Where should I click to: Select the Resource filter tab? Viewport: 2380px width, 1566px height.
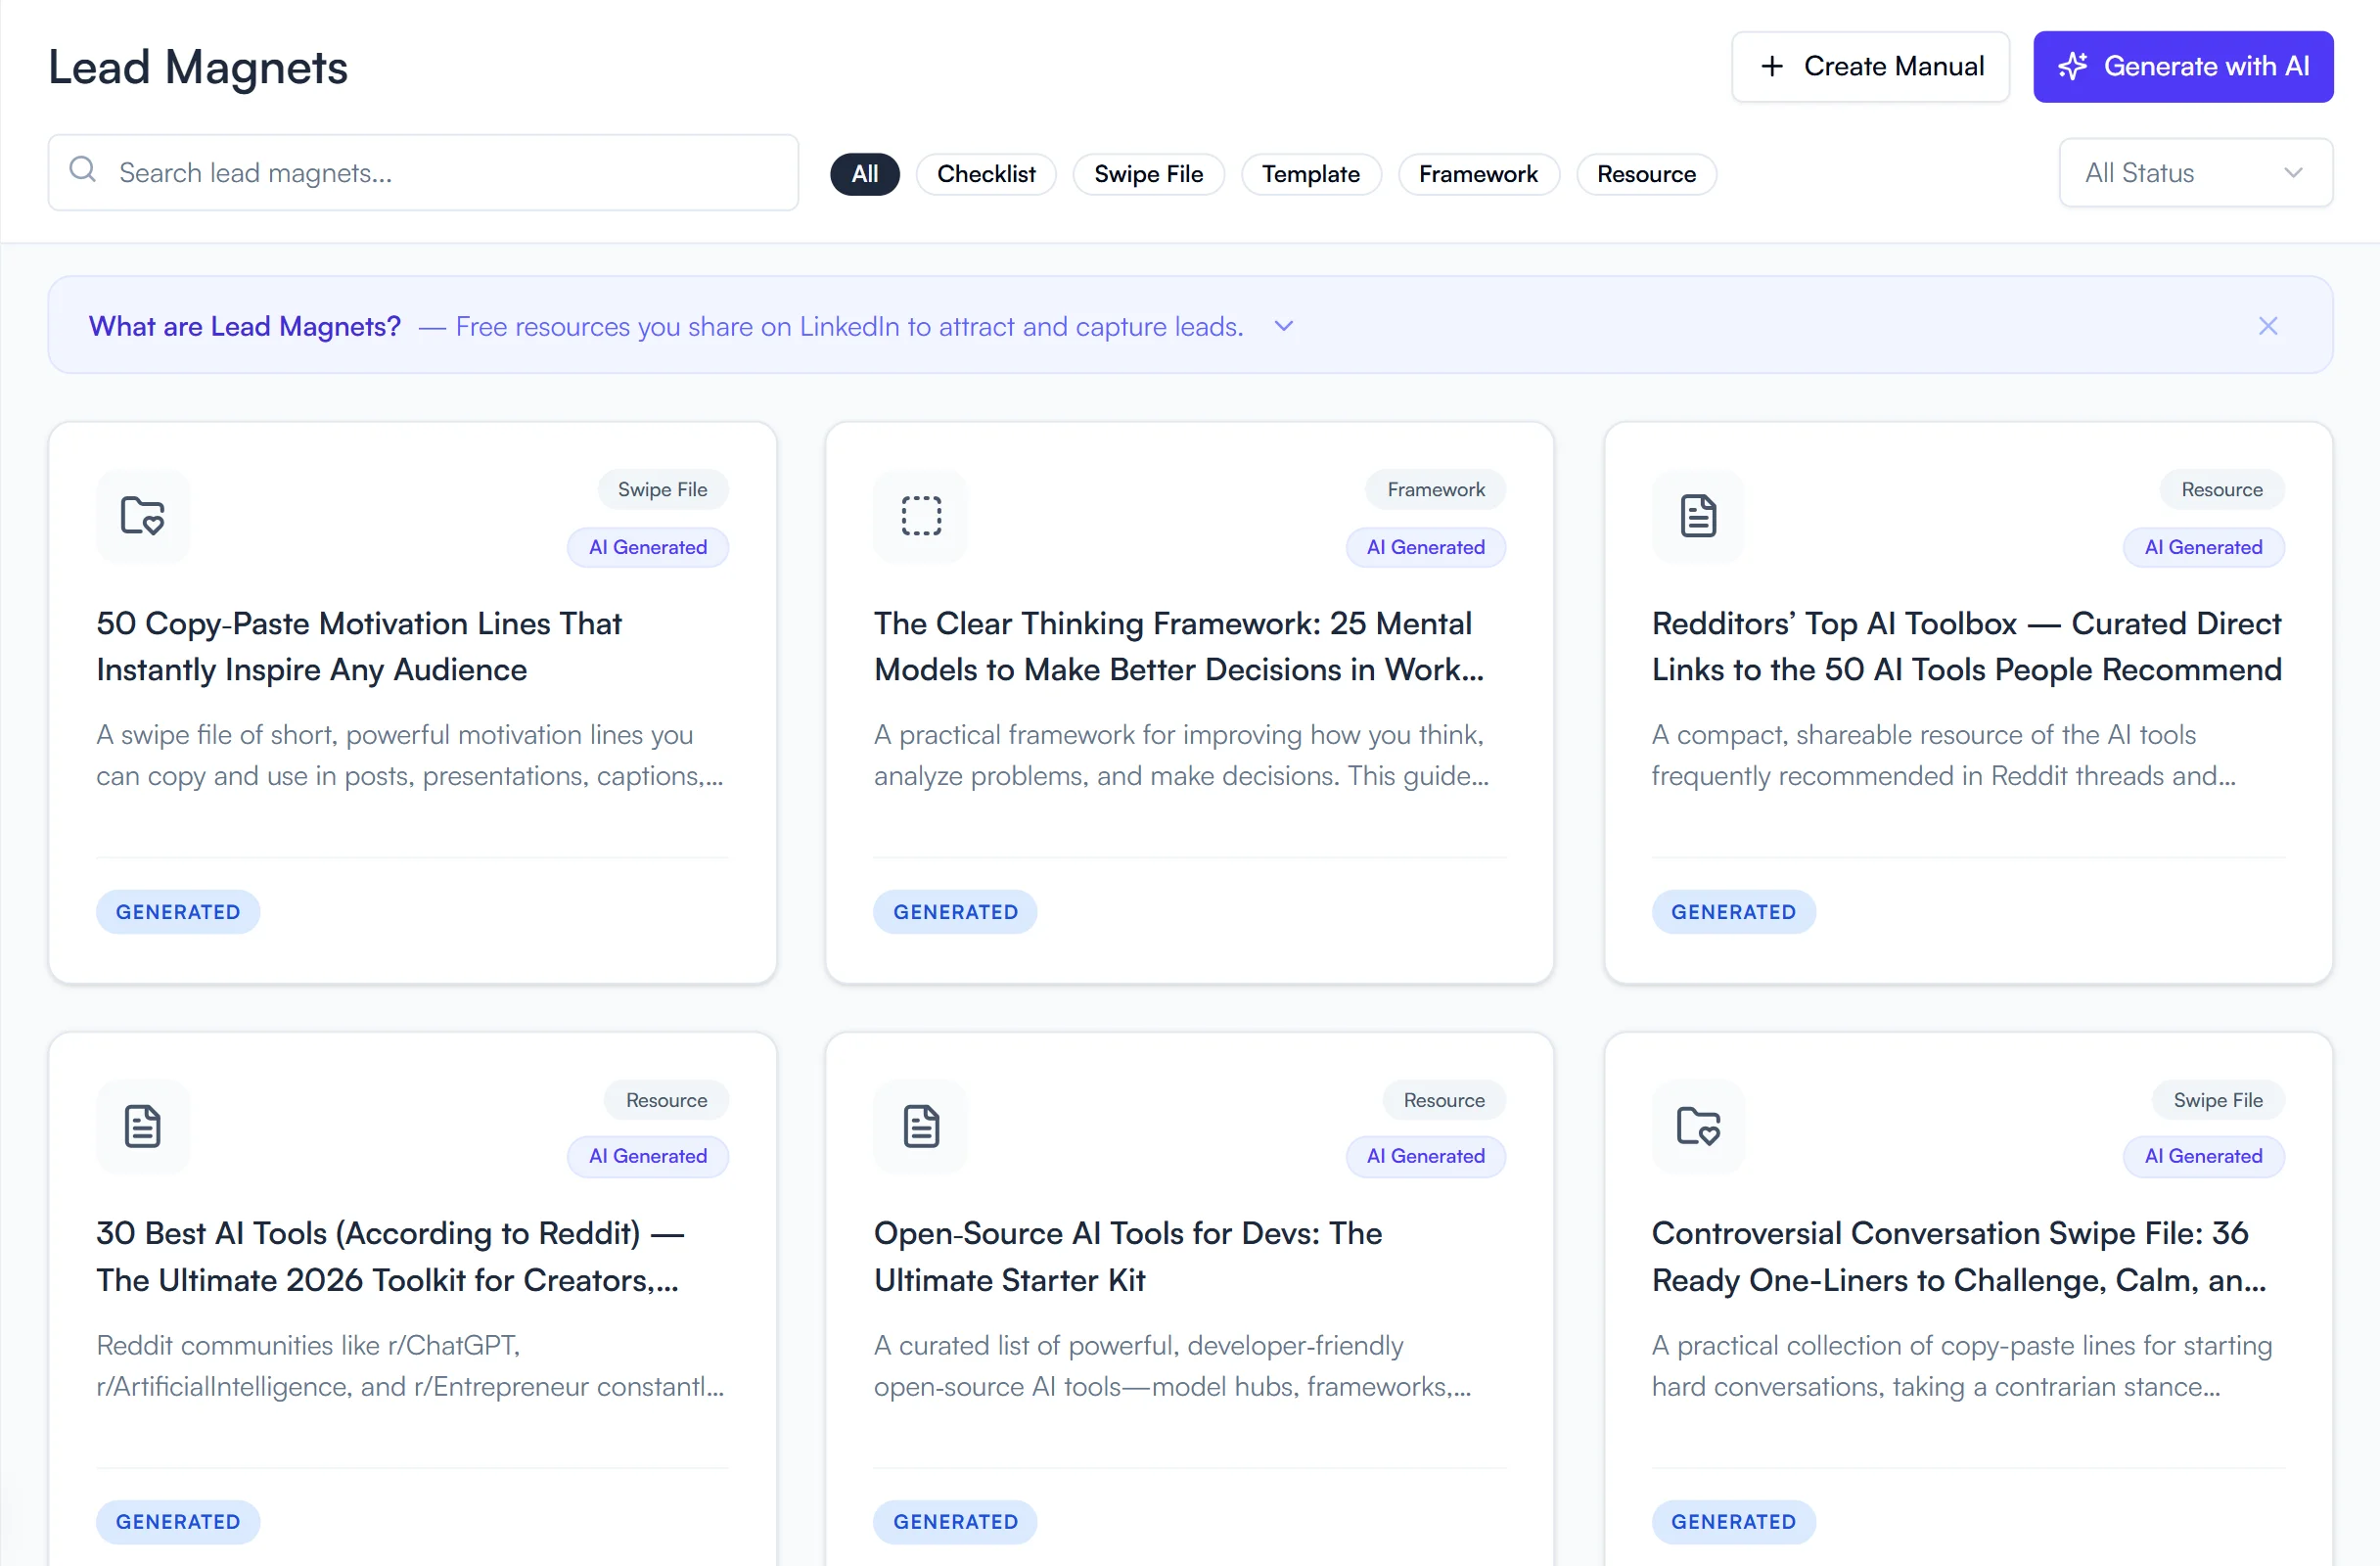click(x=1645, y=173)
